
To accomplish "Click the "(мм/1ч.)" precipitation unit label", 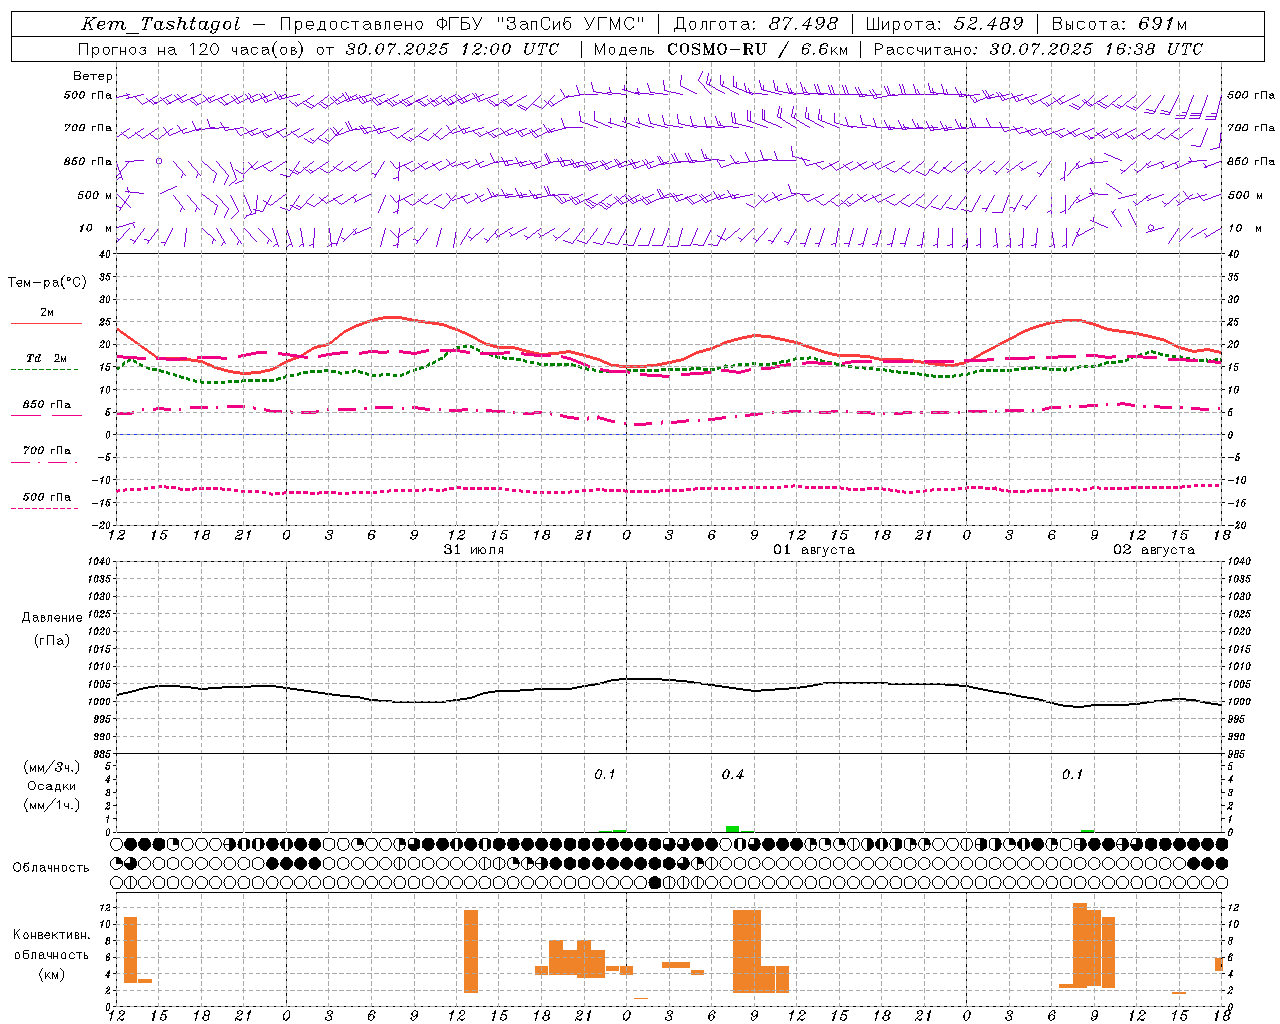I will click(x=52, y=805).
